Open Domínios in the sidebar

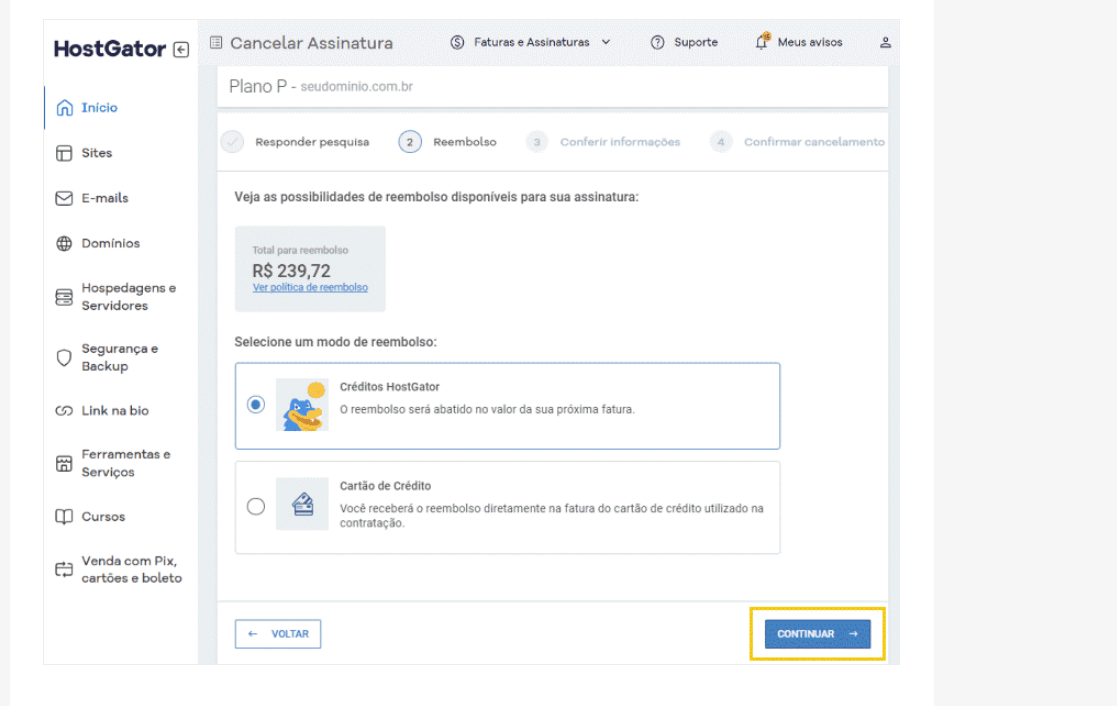pos(110,244)
